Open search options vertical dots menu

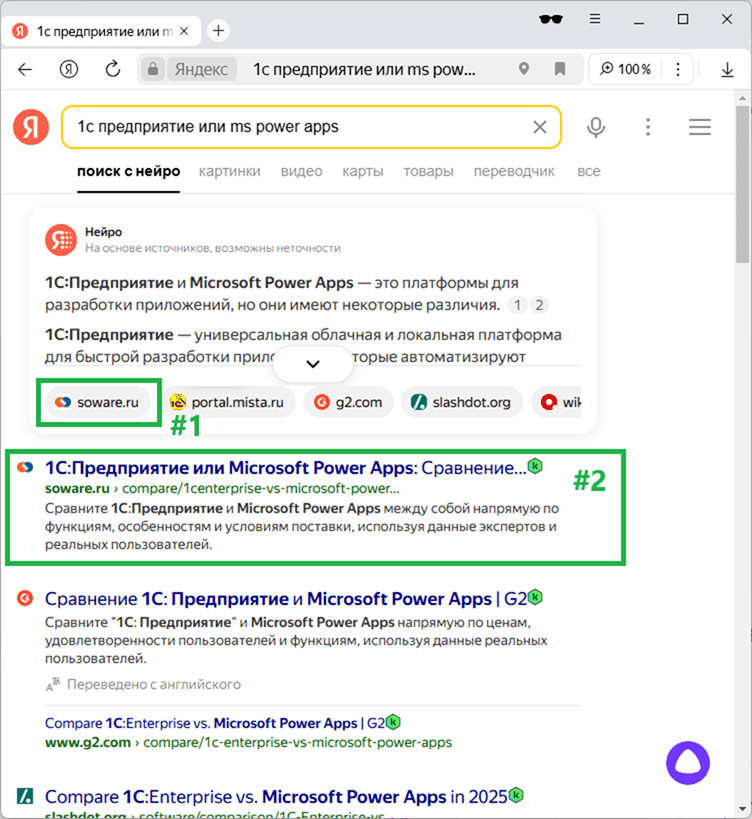point(648,127)
